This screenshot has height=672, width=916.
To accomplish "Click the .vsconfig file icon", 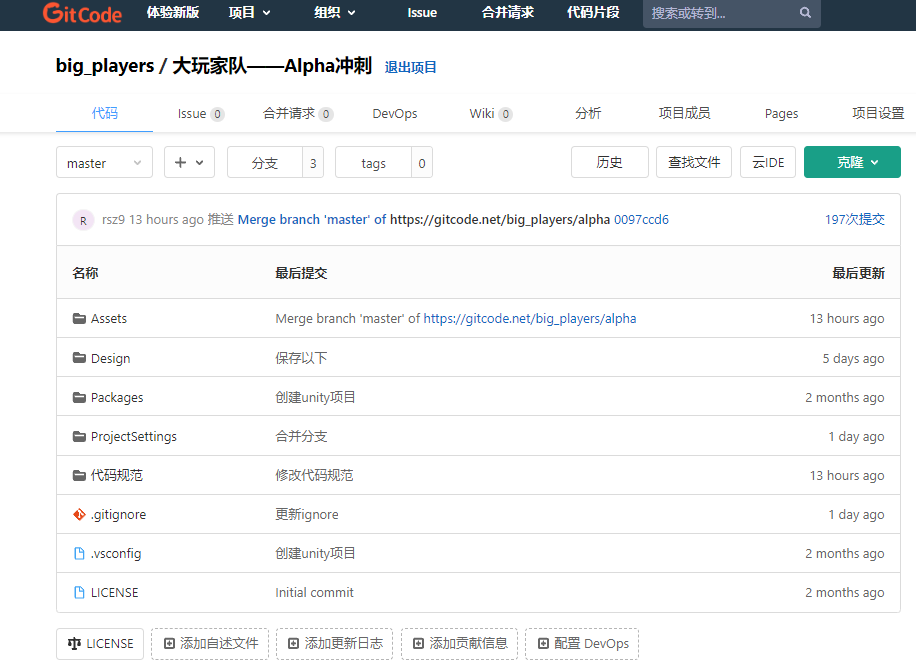I will tap(79, 554).
